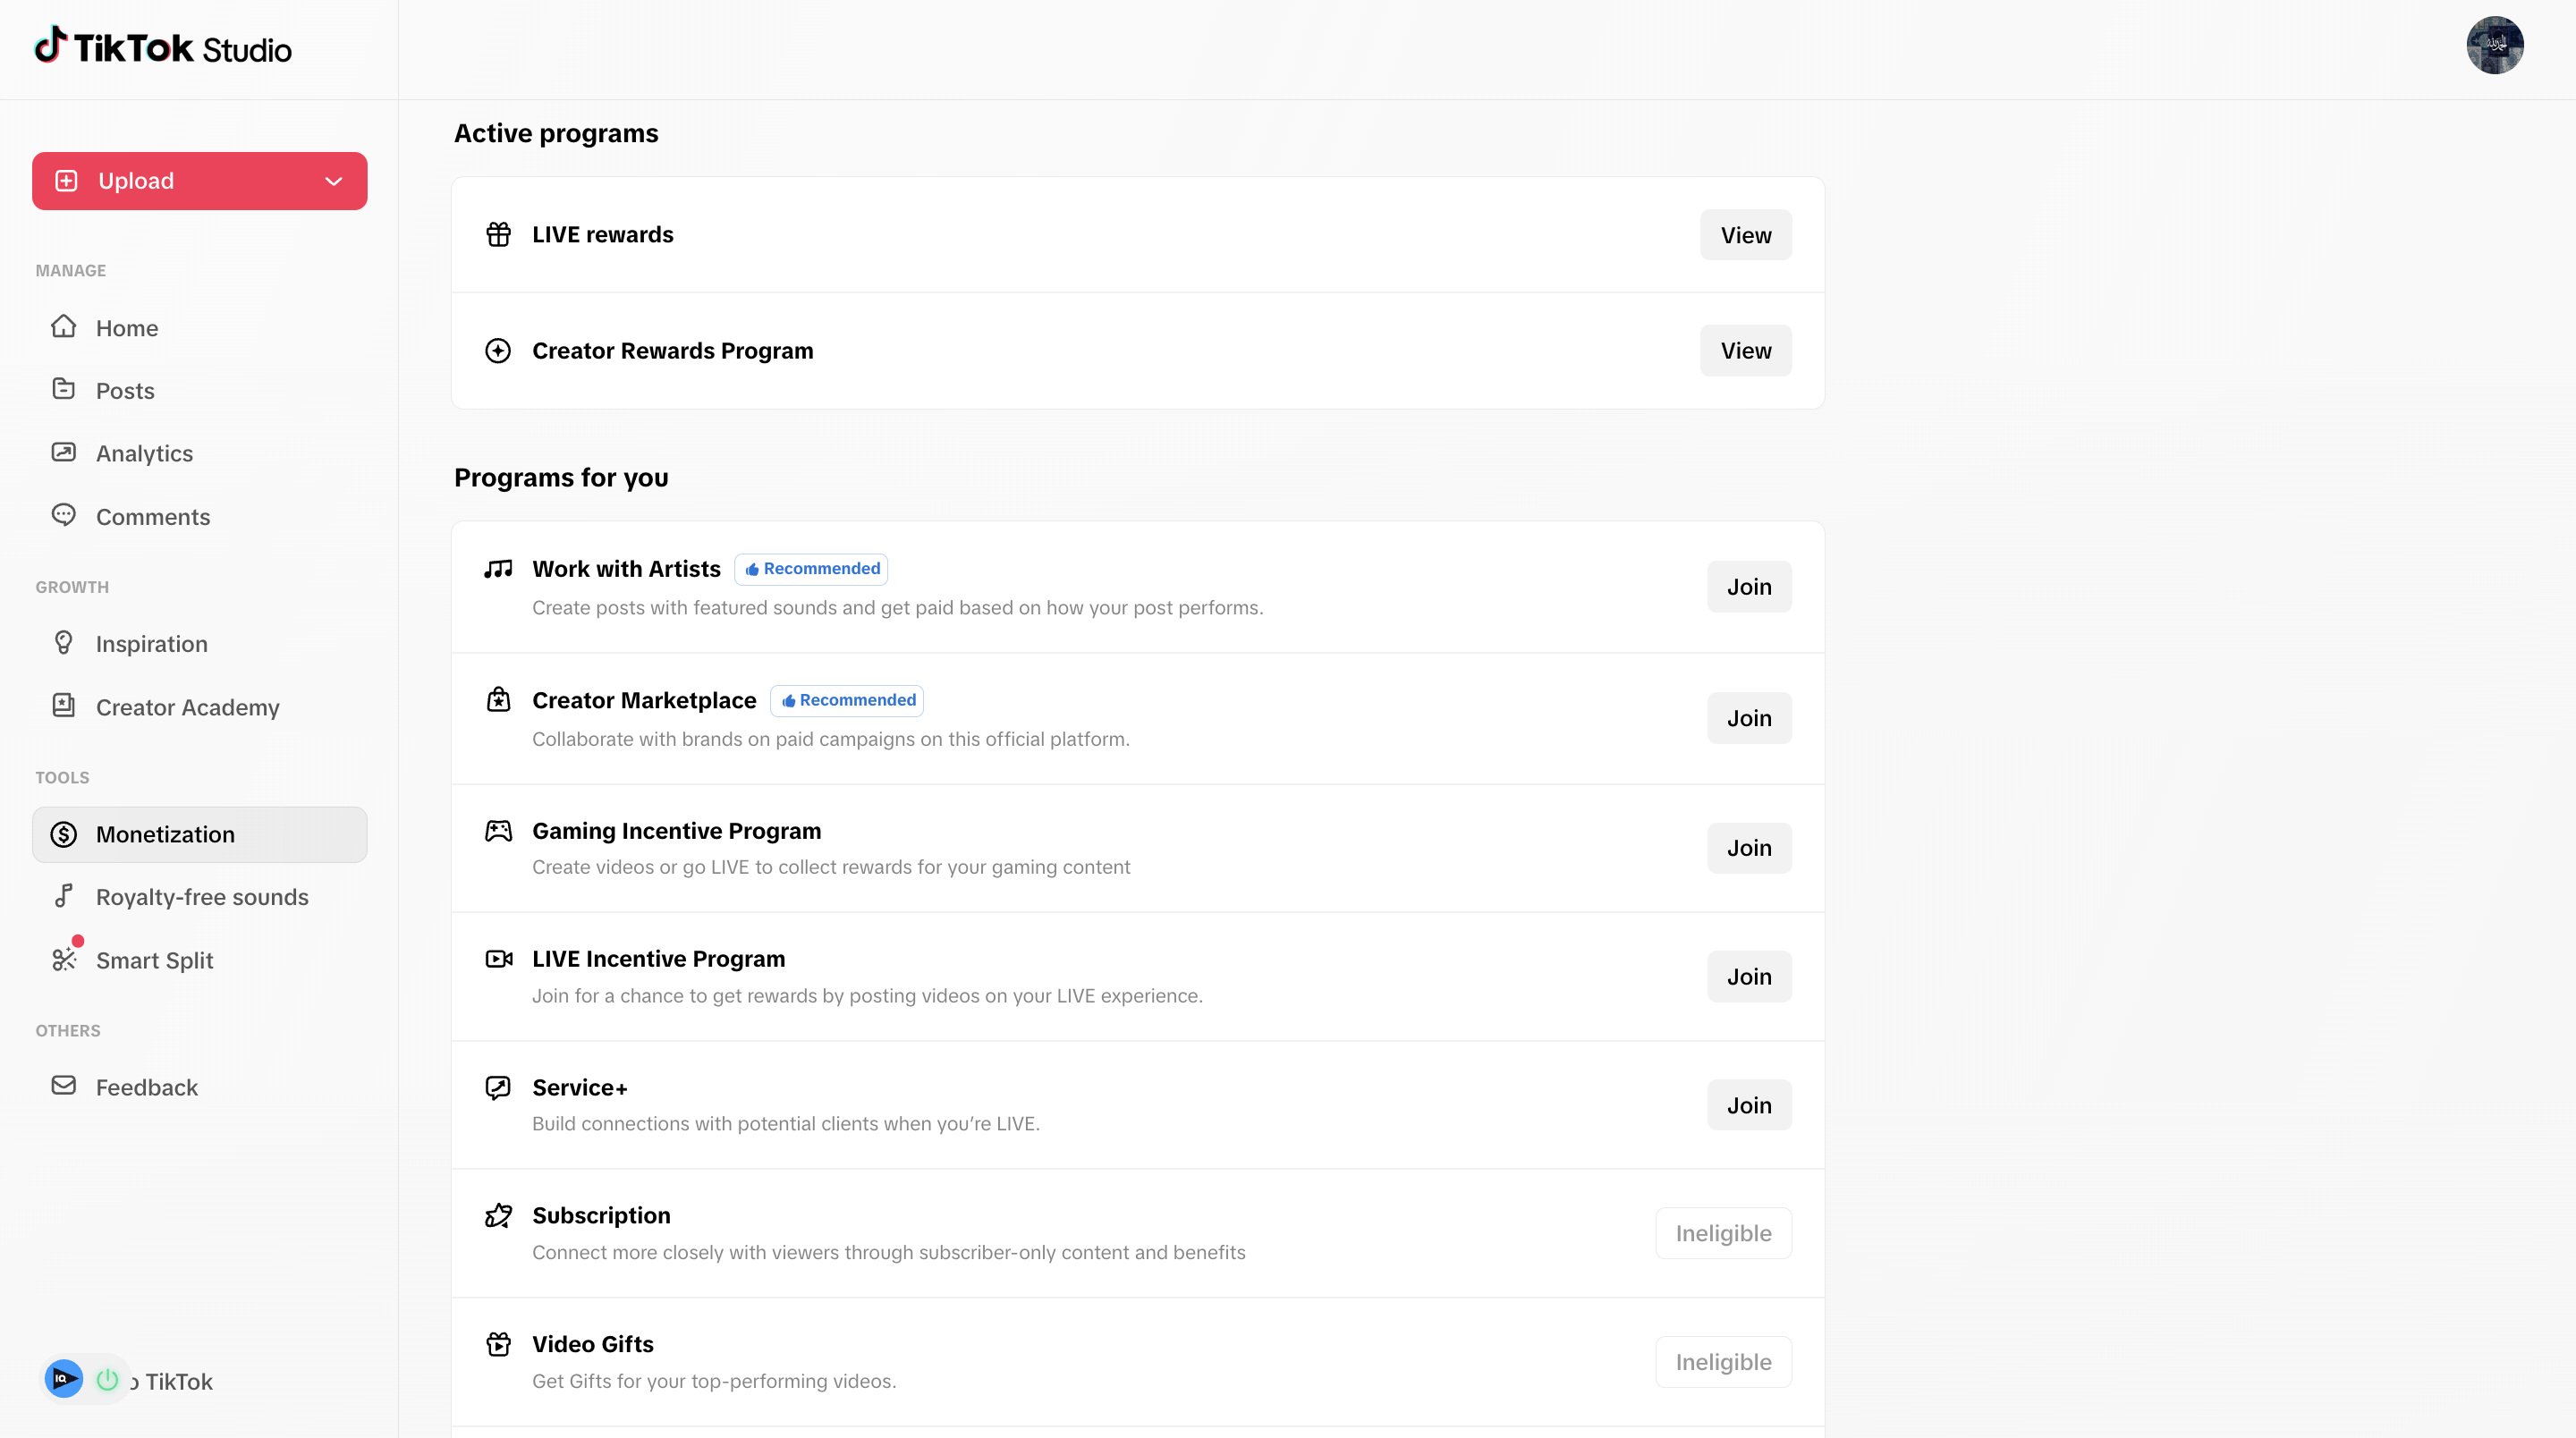Open Smart Split scissors icon

click(x=64, y=960)
